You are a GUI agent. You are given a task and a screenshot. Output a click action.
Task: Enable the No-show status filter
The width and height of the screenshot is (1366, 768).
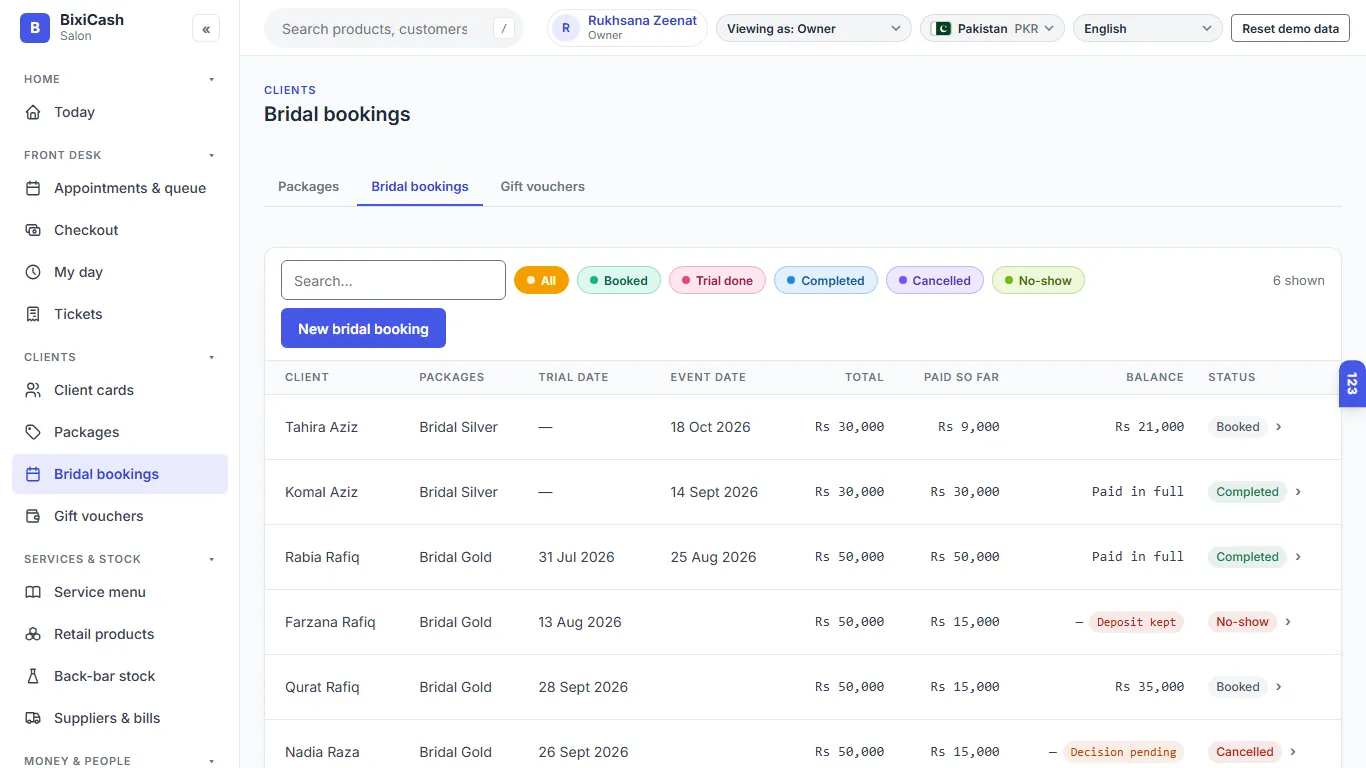(1038, 281)
